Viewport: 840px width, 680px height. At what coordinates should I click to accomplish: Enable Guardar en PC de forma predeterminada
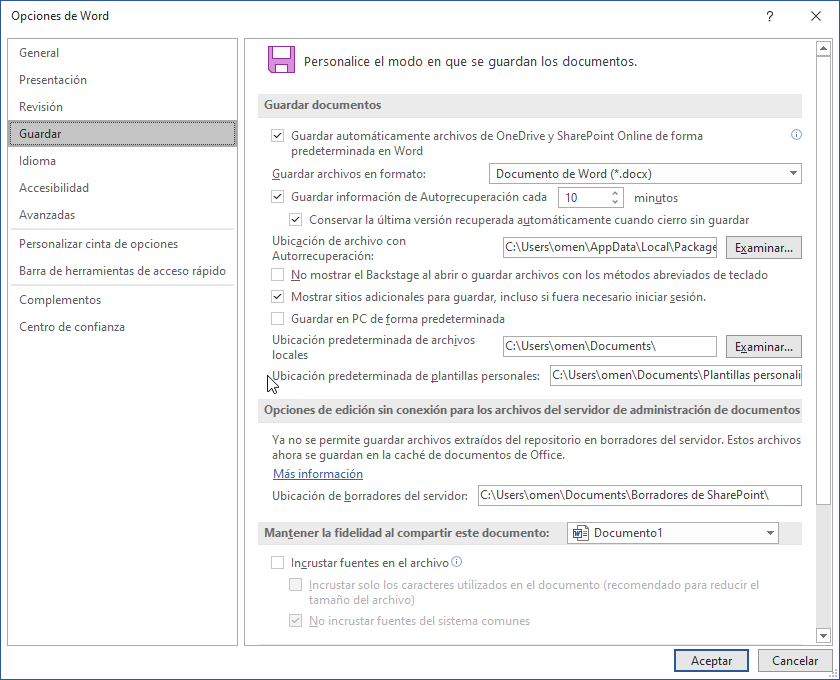[x=277, y=319]
